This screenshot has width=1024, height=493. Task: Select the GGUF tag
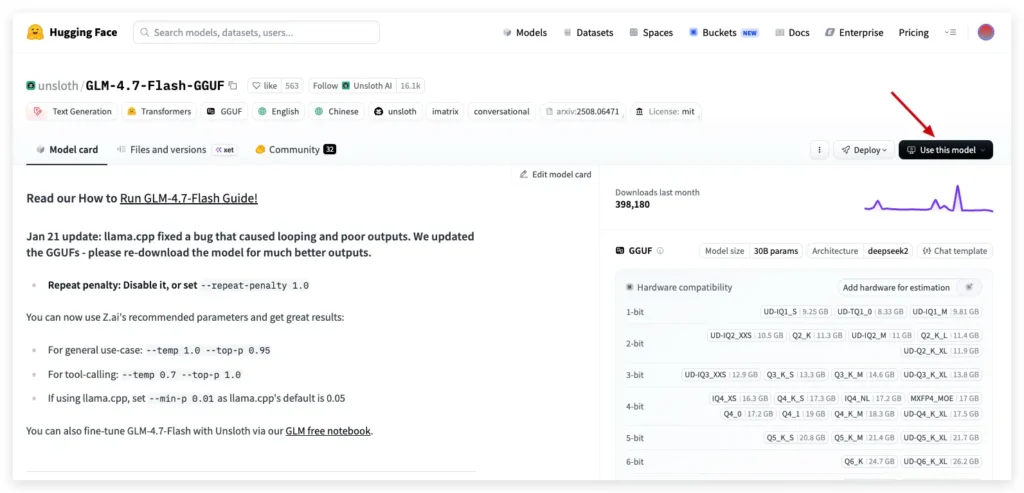224,111
